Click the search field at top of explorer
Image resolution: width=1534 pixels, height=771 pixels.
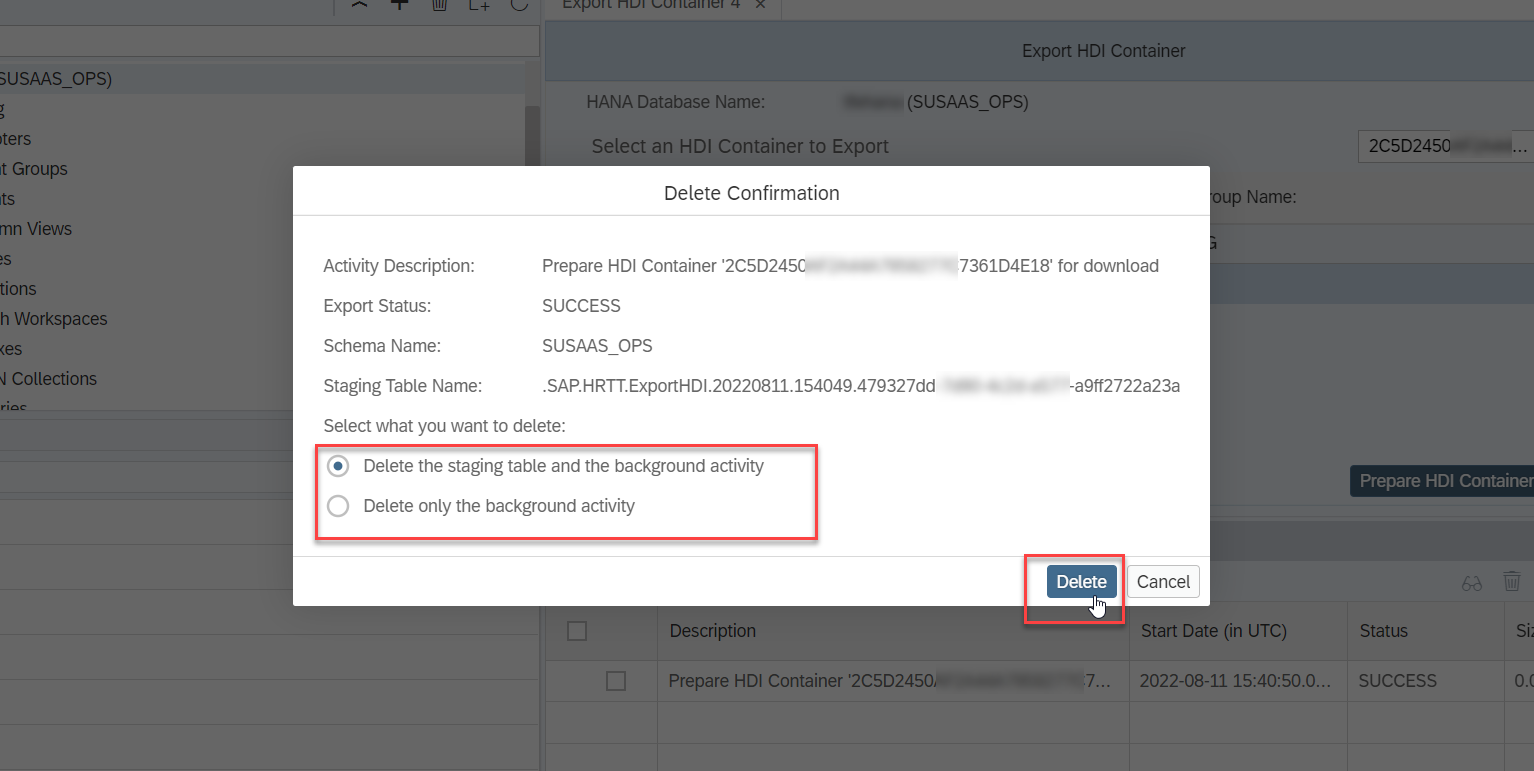click(x=270, y=41)
